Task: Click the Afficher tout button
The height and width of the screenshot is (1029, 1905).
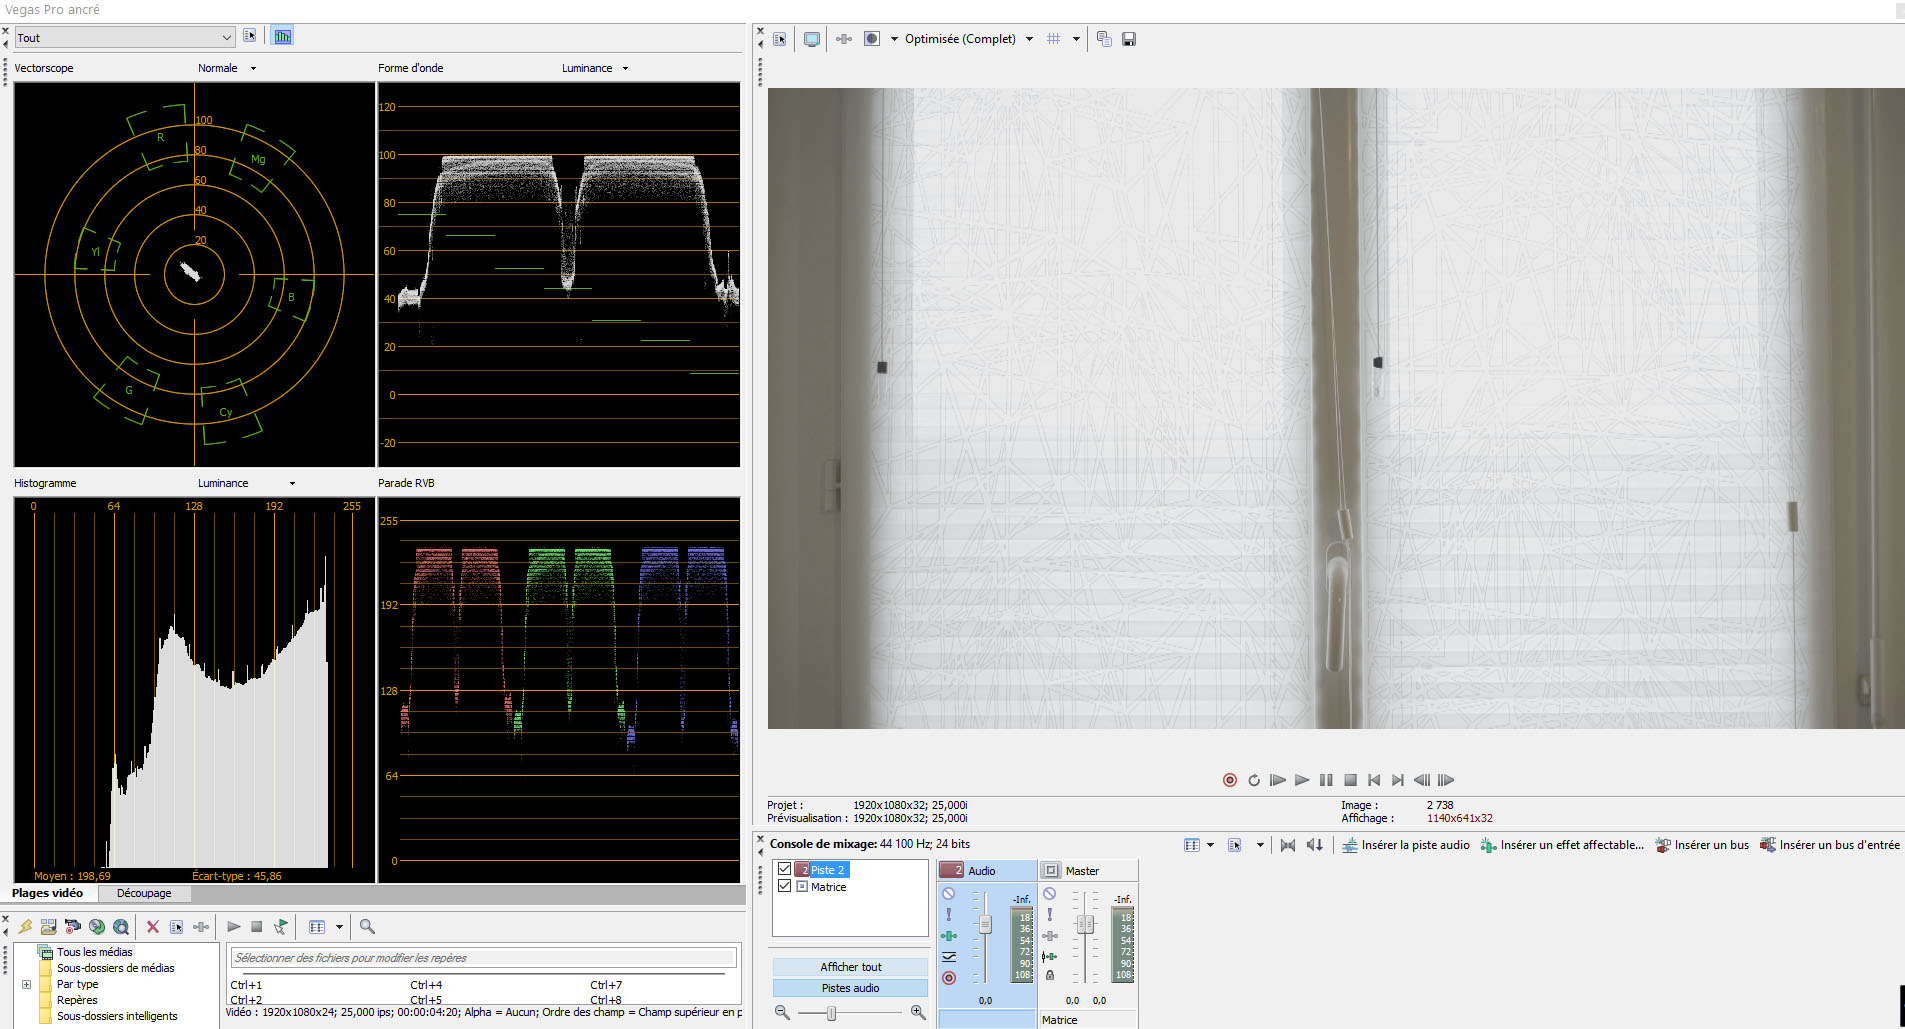Action: tap(850, 967)
